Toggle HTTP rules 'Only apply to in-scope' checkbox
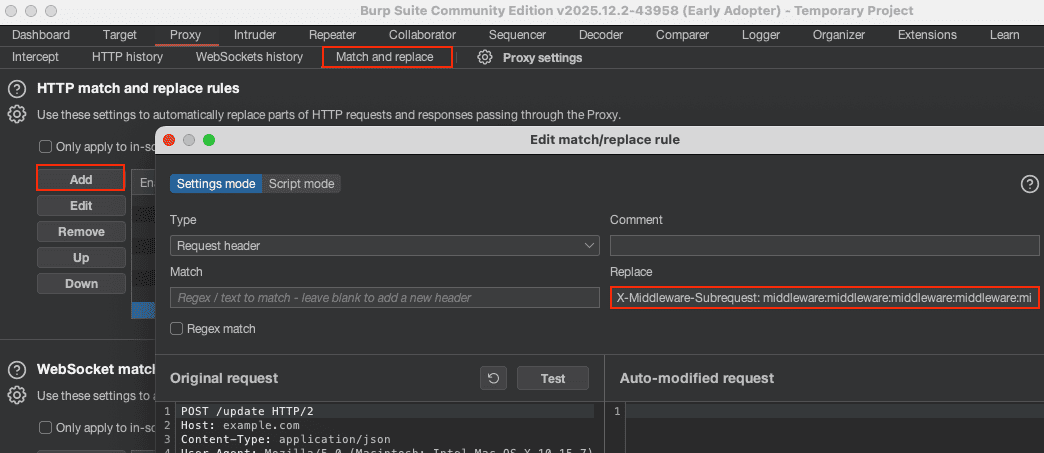 click(45, 147)
